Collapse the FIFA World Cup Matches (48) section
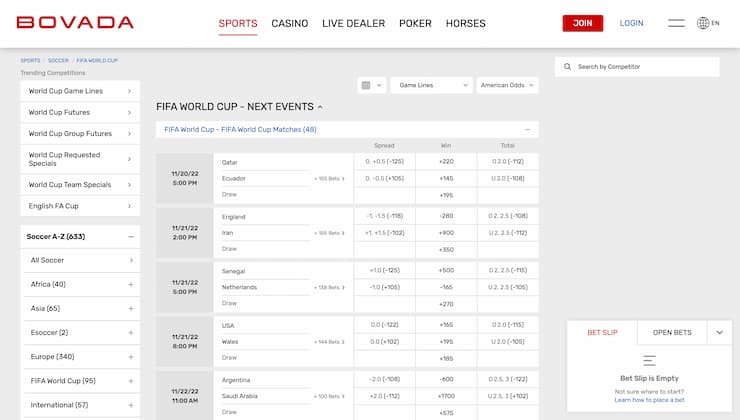Image resolution: width=740 pixels, height=420 pixels. click(x=528, y=129)
